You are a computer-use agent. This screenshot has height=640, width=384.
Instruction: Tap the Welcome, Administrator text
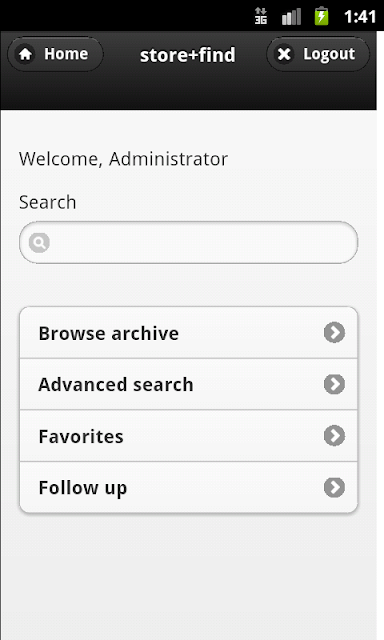pyautogui.click(x=123, y=159)
